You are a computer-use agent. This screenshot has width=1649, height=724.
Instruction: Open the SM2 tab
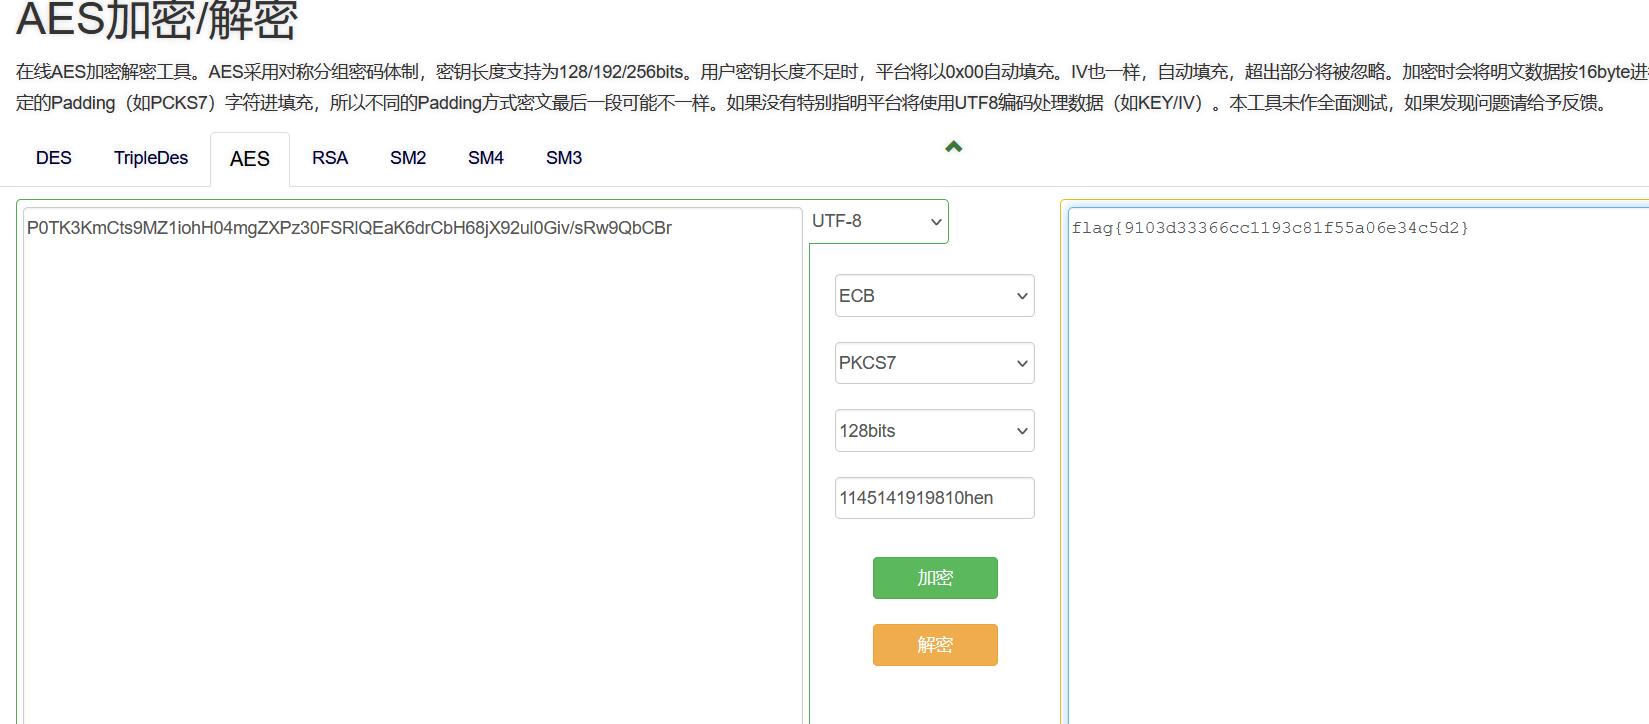(408, 158)
